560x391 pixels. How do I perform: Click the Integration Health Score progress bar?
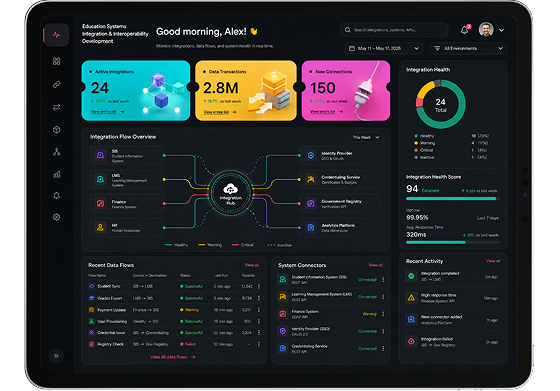452,199
